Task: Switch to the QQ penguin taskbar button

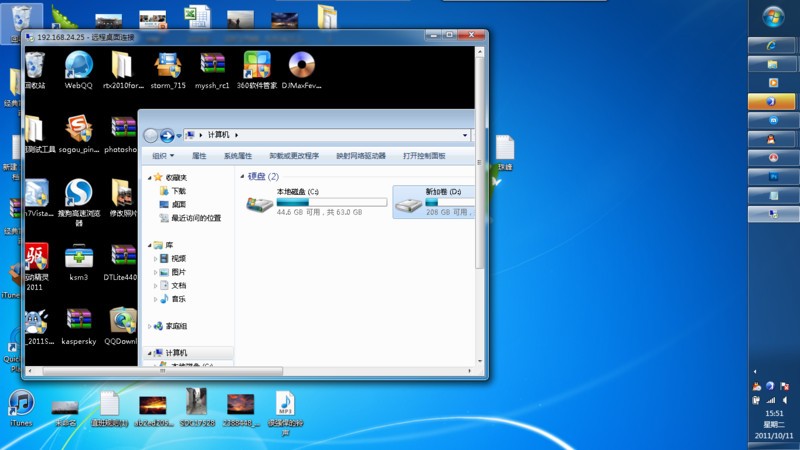Action: (x=771, y=139)
